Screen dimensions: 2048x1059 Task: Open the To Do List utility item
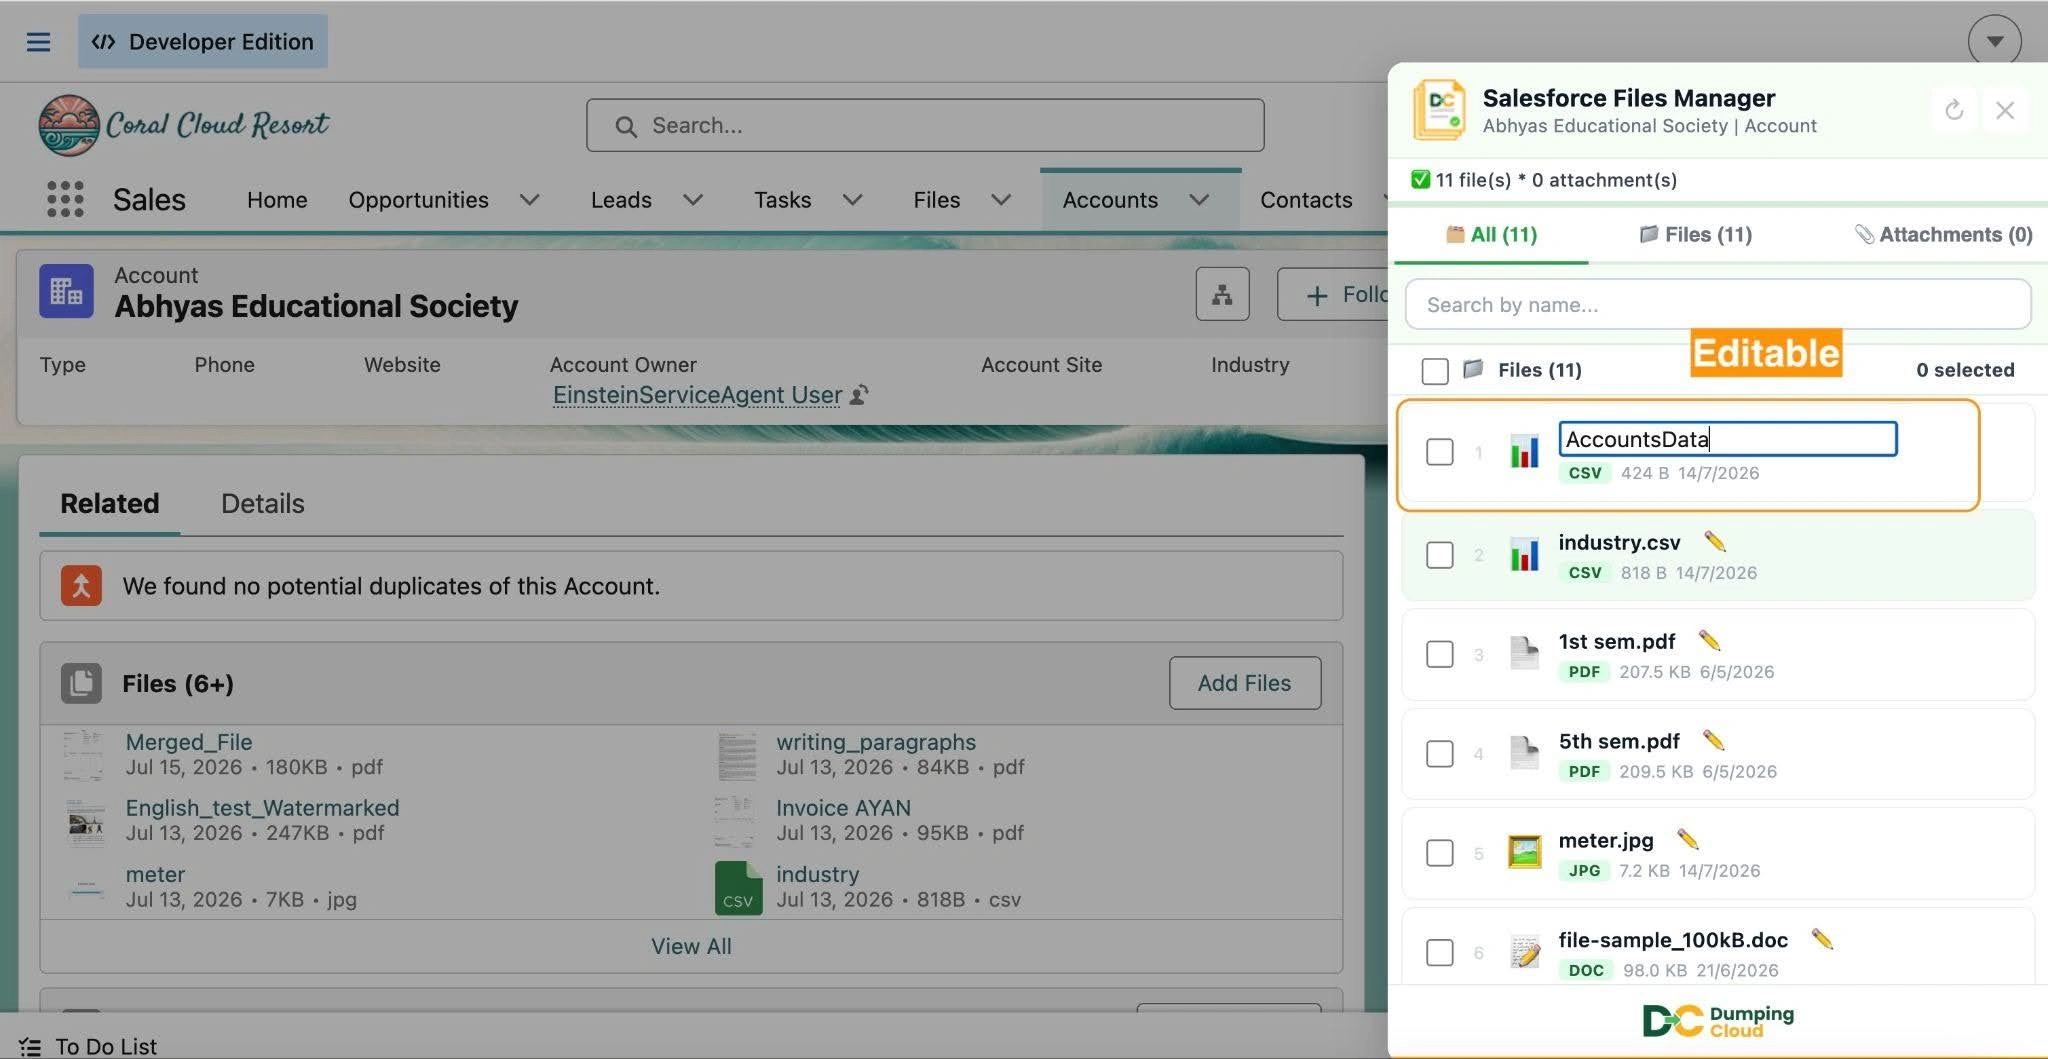(x=88, y=1046)
